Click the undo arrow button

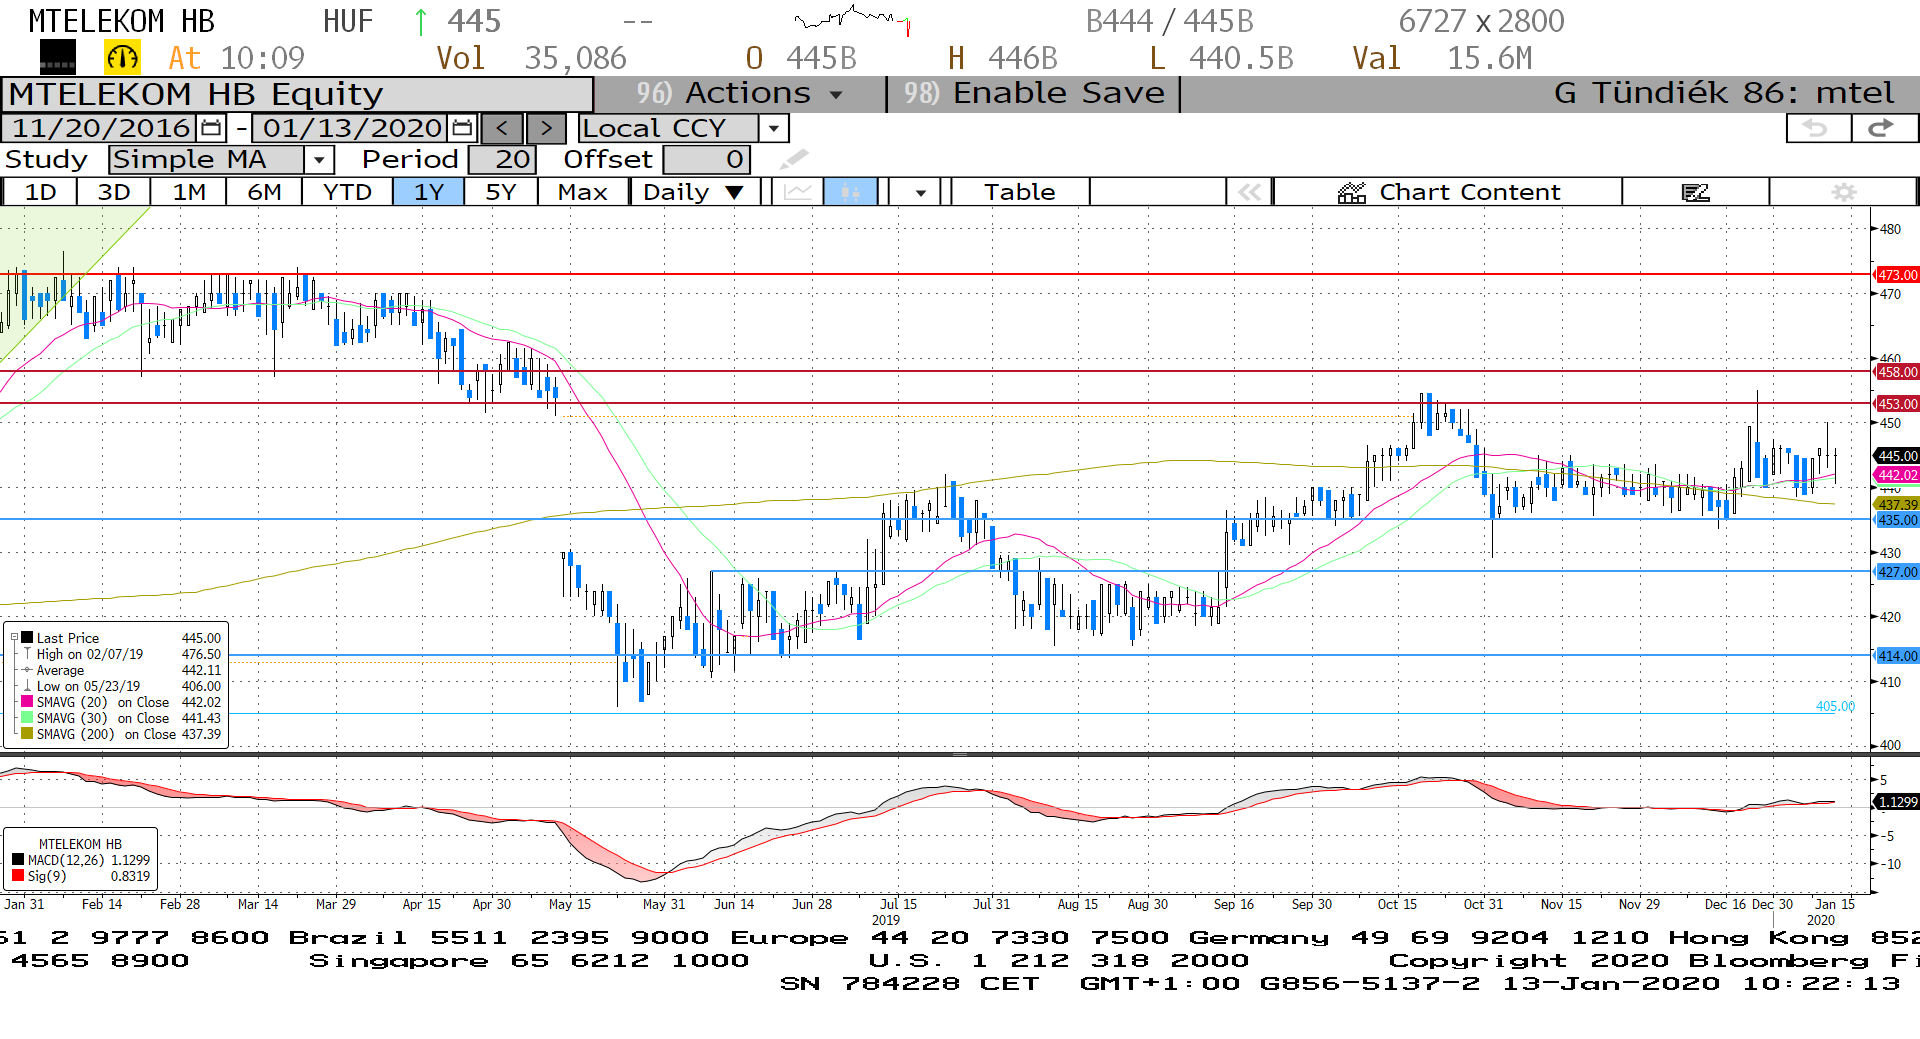1817,128
